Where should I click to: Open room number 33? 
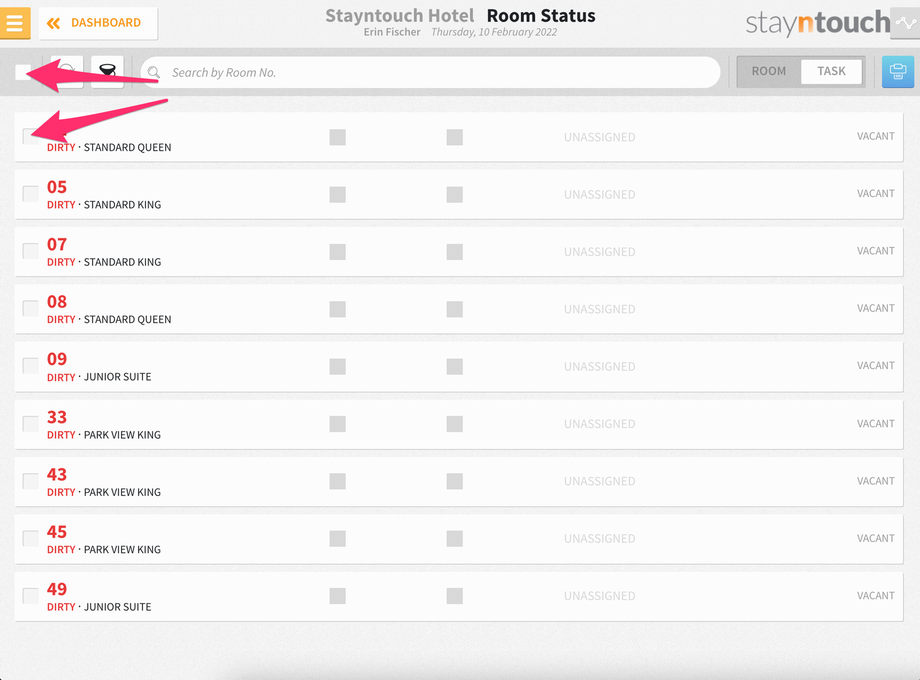click(x=57, y=417)
